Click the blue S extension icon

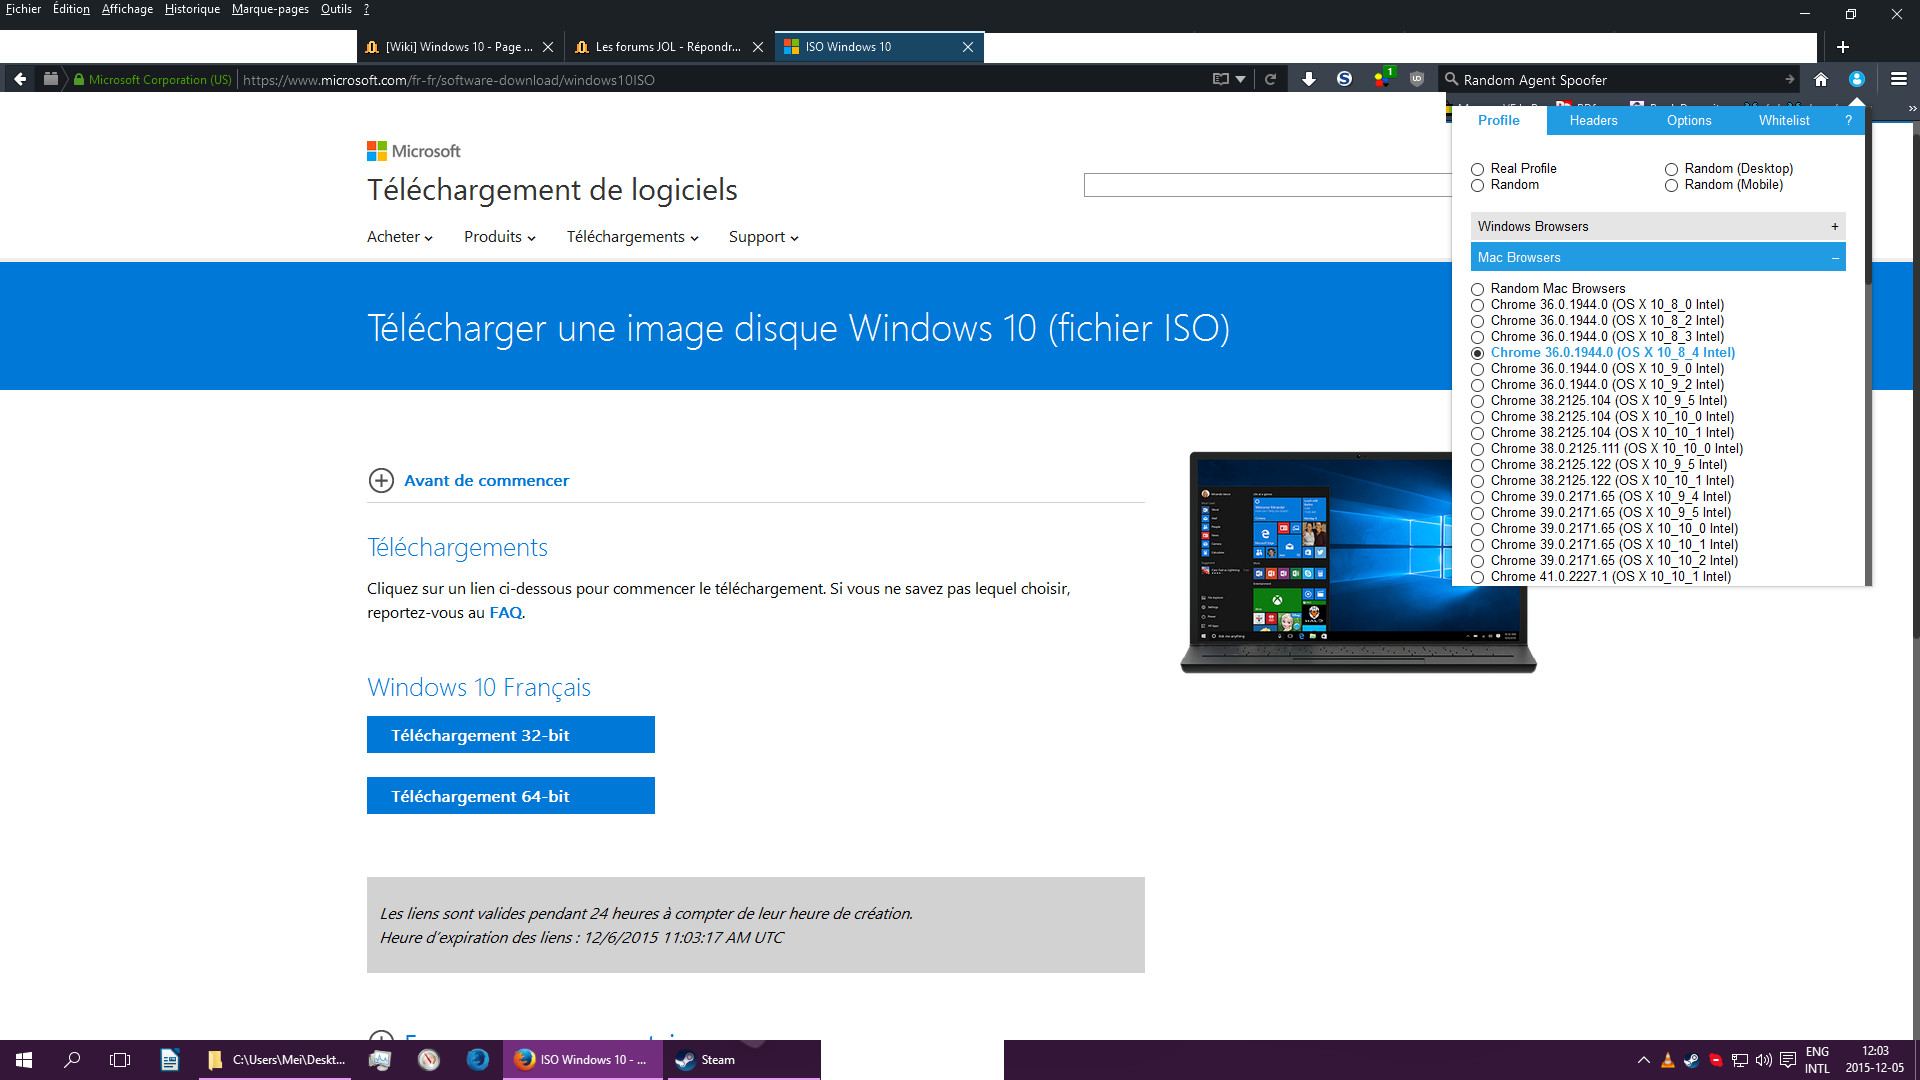pos(1344,79)
